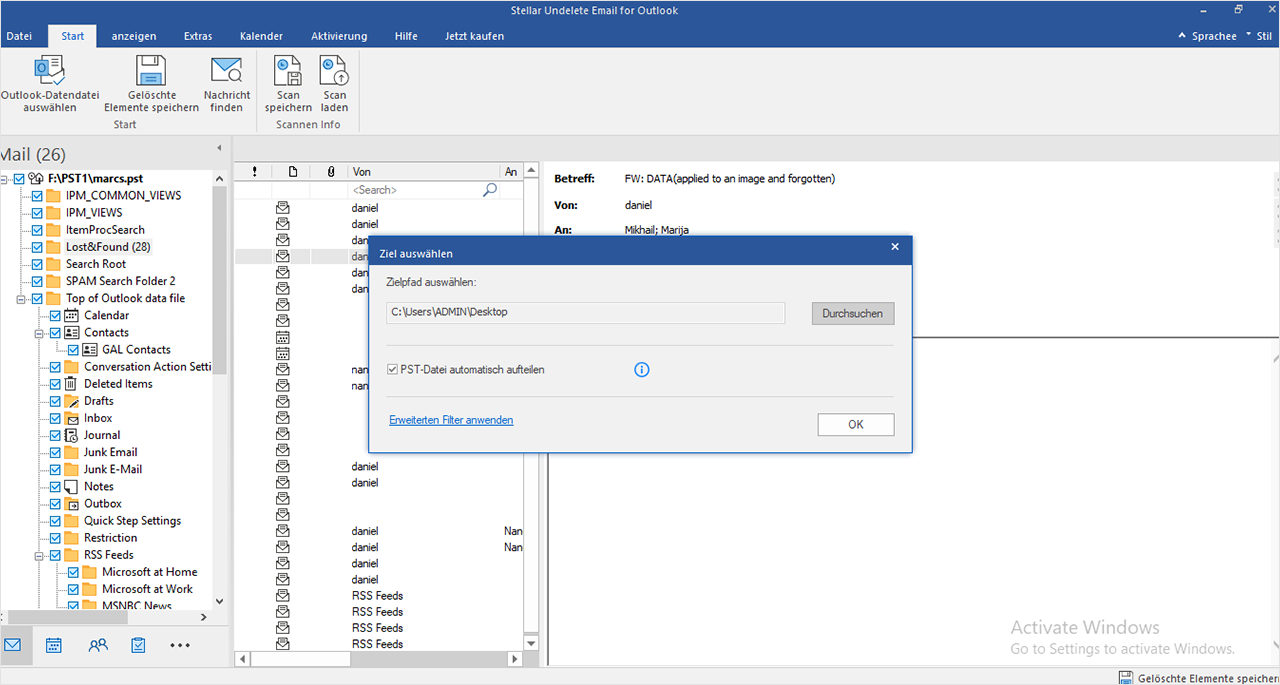Screen dimensions: 1280x685
Task: Click the Durchsuchen button
Action: [x=852, y=313]
